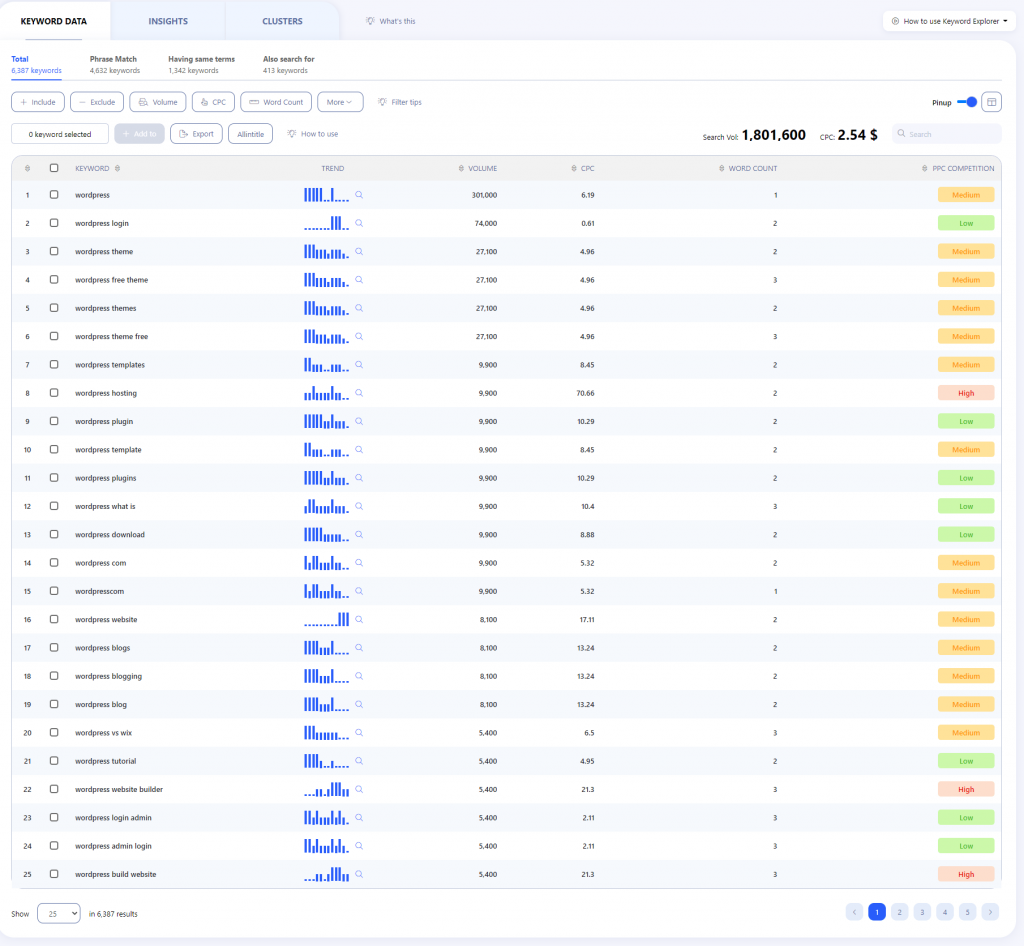Go to results page 3
The height and width of the screenshot is (946, 1024).
coord(922,912)
